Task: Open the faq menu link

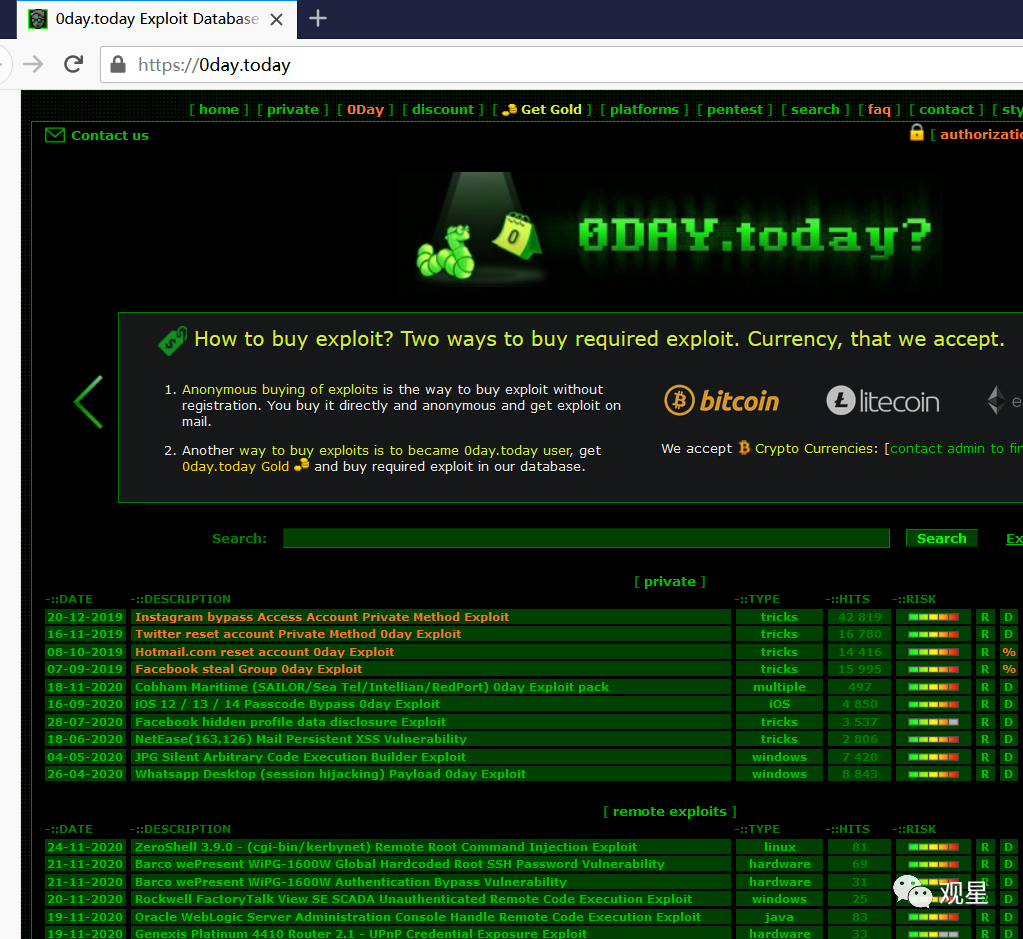Action: (x=879, y=109)
